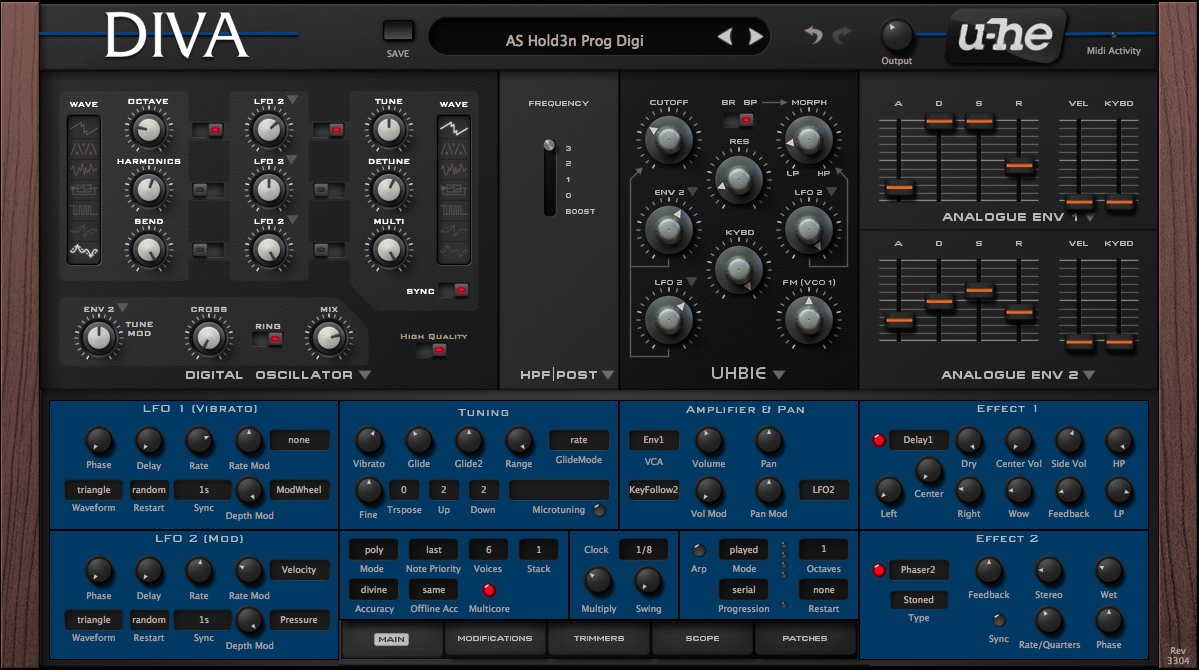Select bottom waveform in left WAVE selector

point(83,250)
